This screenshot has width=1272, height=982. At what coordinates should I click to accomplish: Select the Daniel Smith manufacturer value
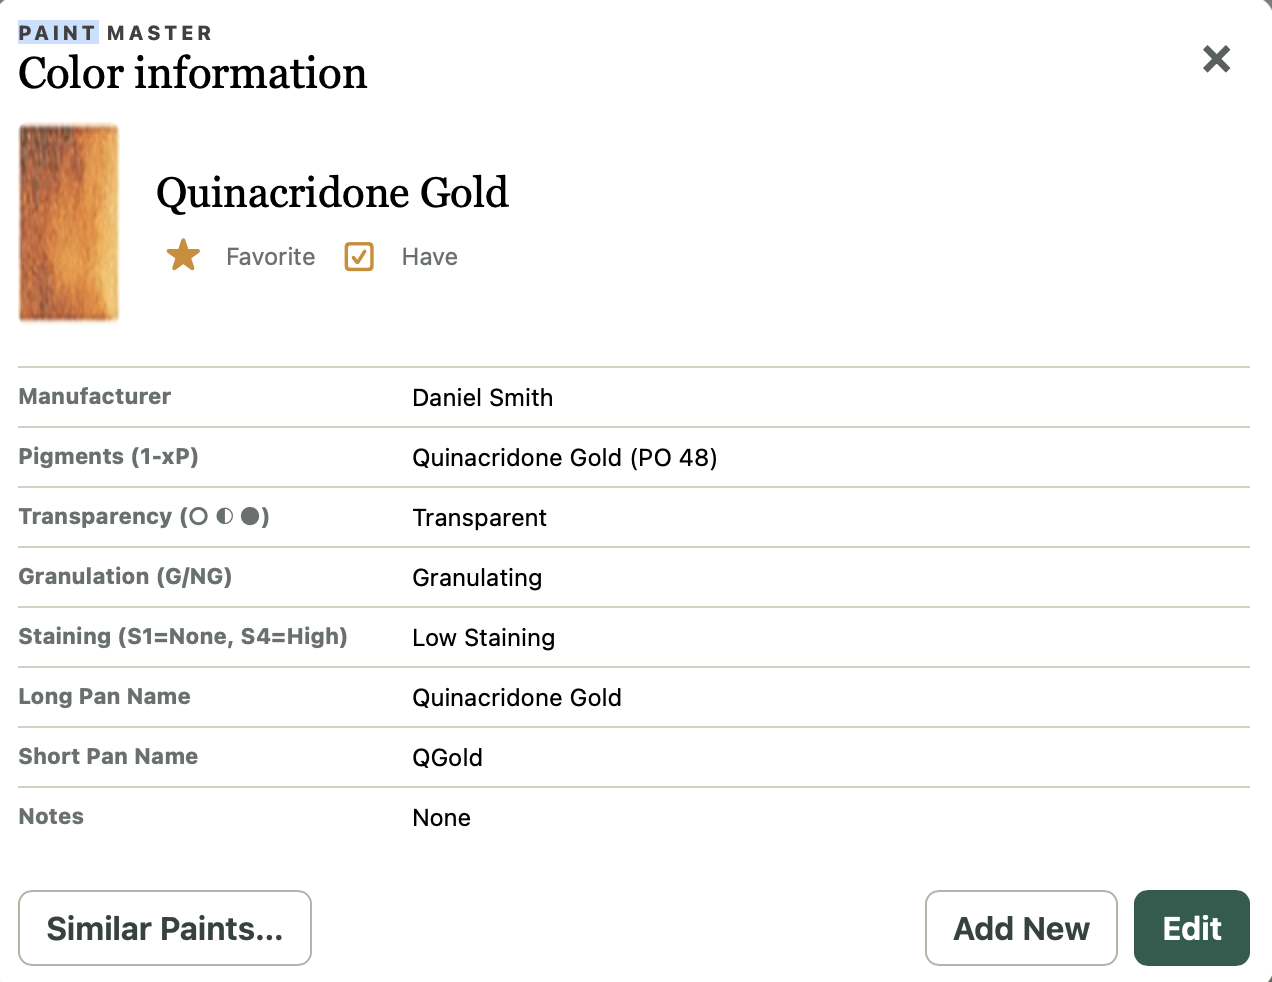483,398
